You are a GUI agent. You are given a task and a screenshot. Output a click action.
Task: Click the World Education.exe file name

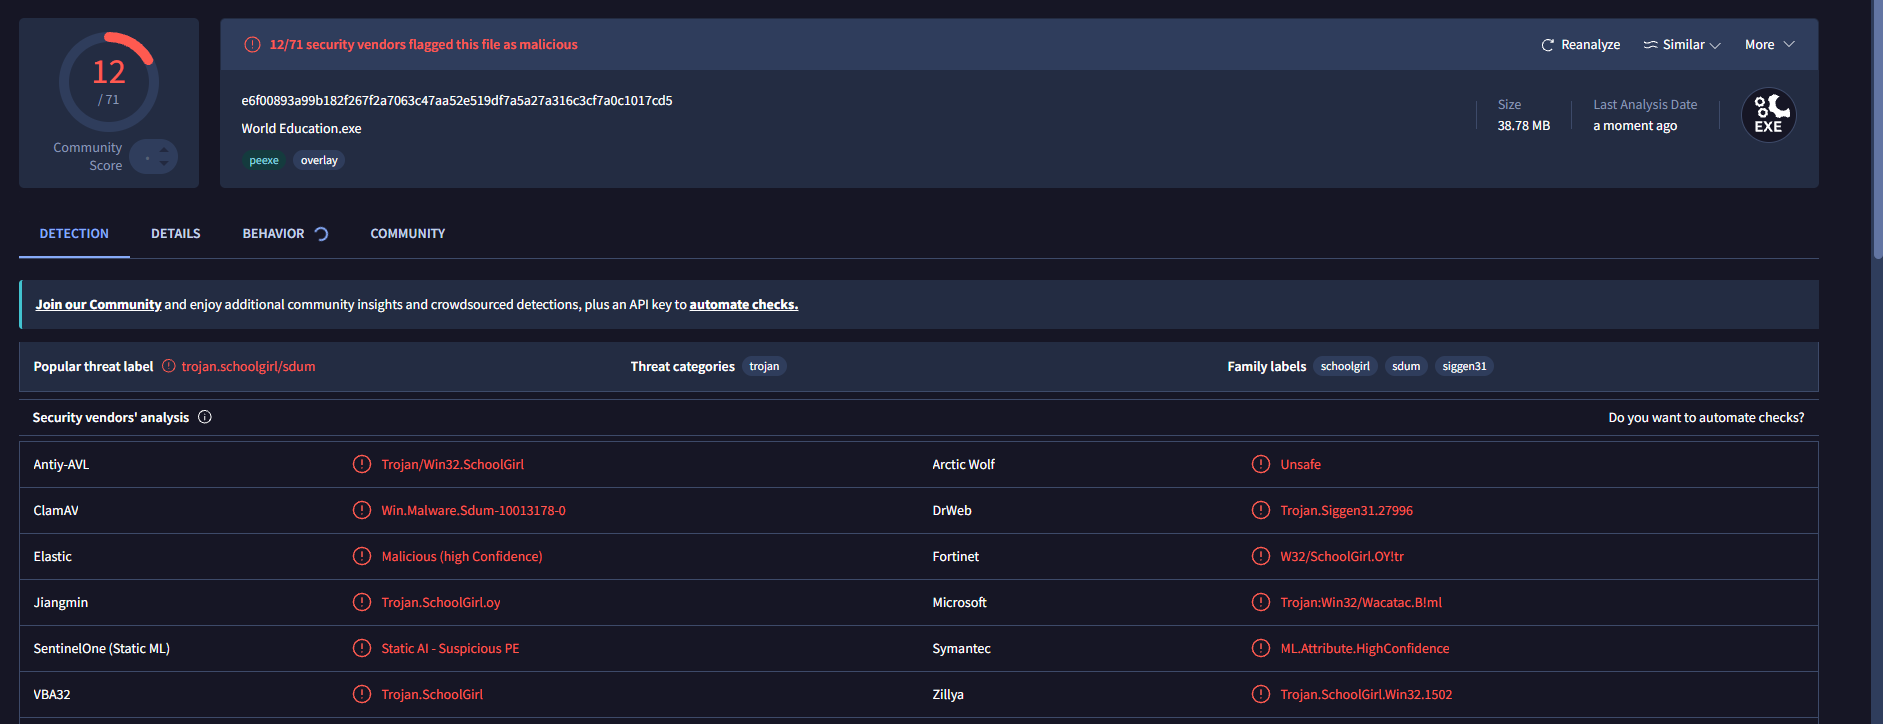[x=301, y=129]
